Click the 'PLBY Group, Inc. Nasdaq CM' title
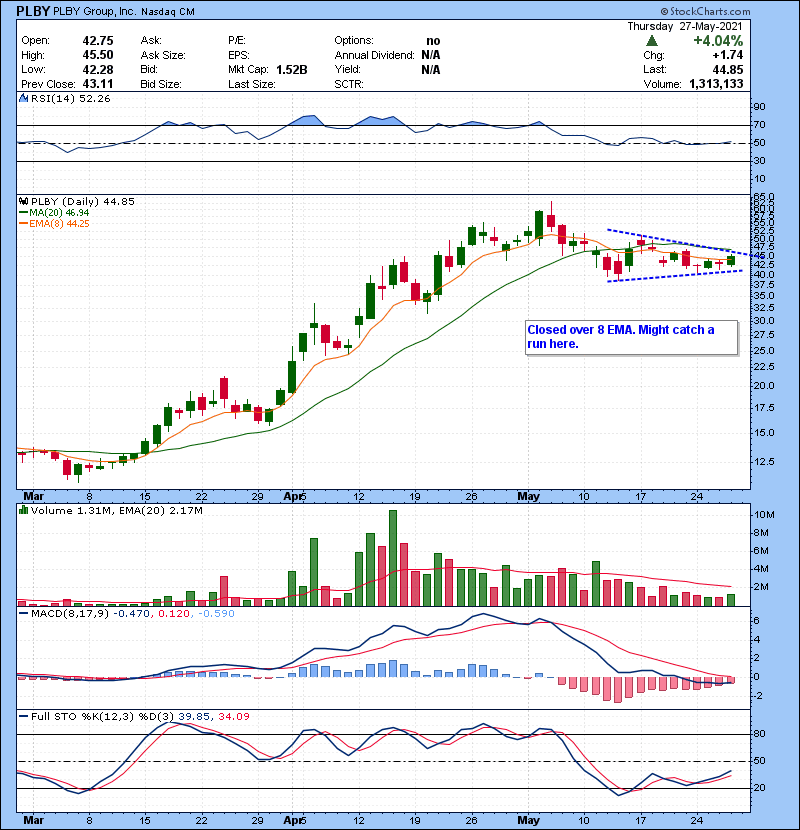The height and width of the screenshot is (830, 800). click(124, 11)
